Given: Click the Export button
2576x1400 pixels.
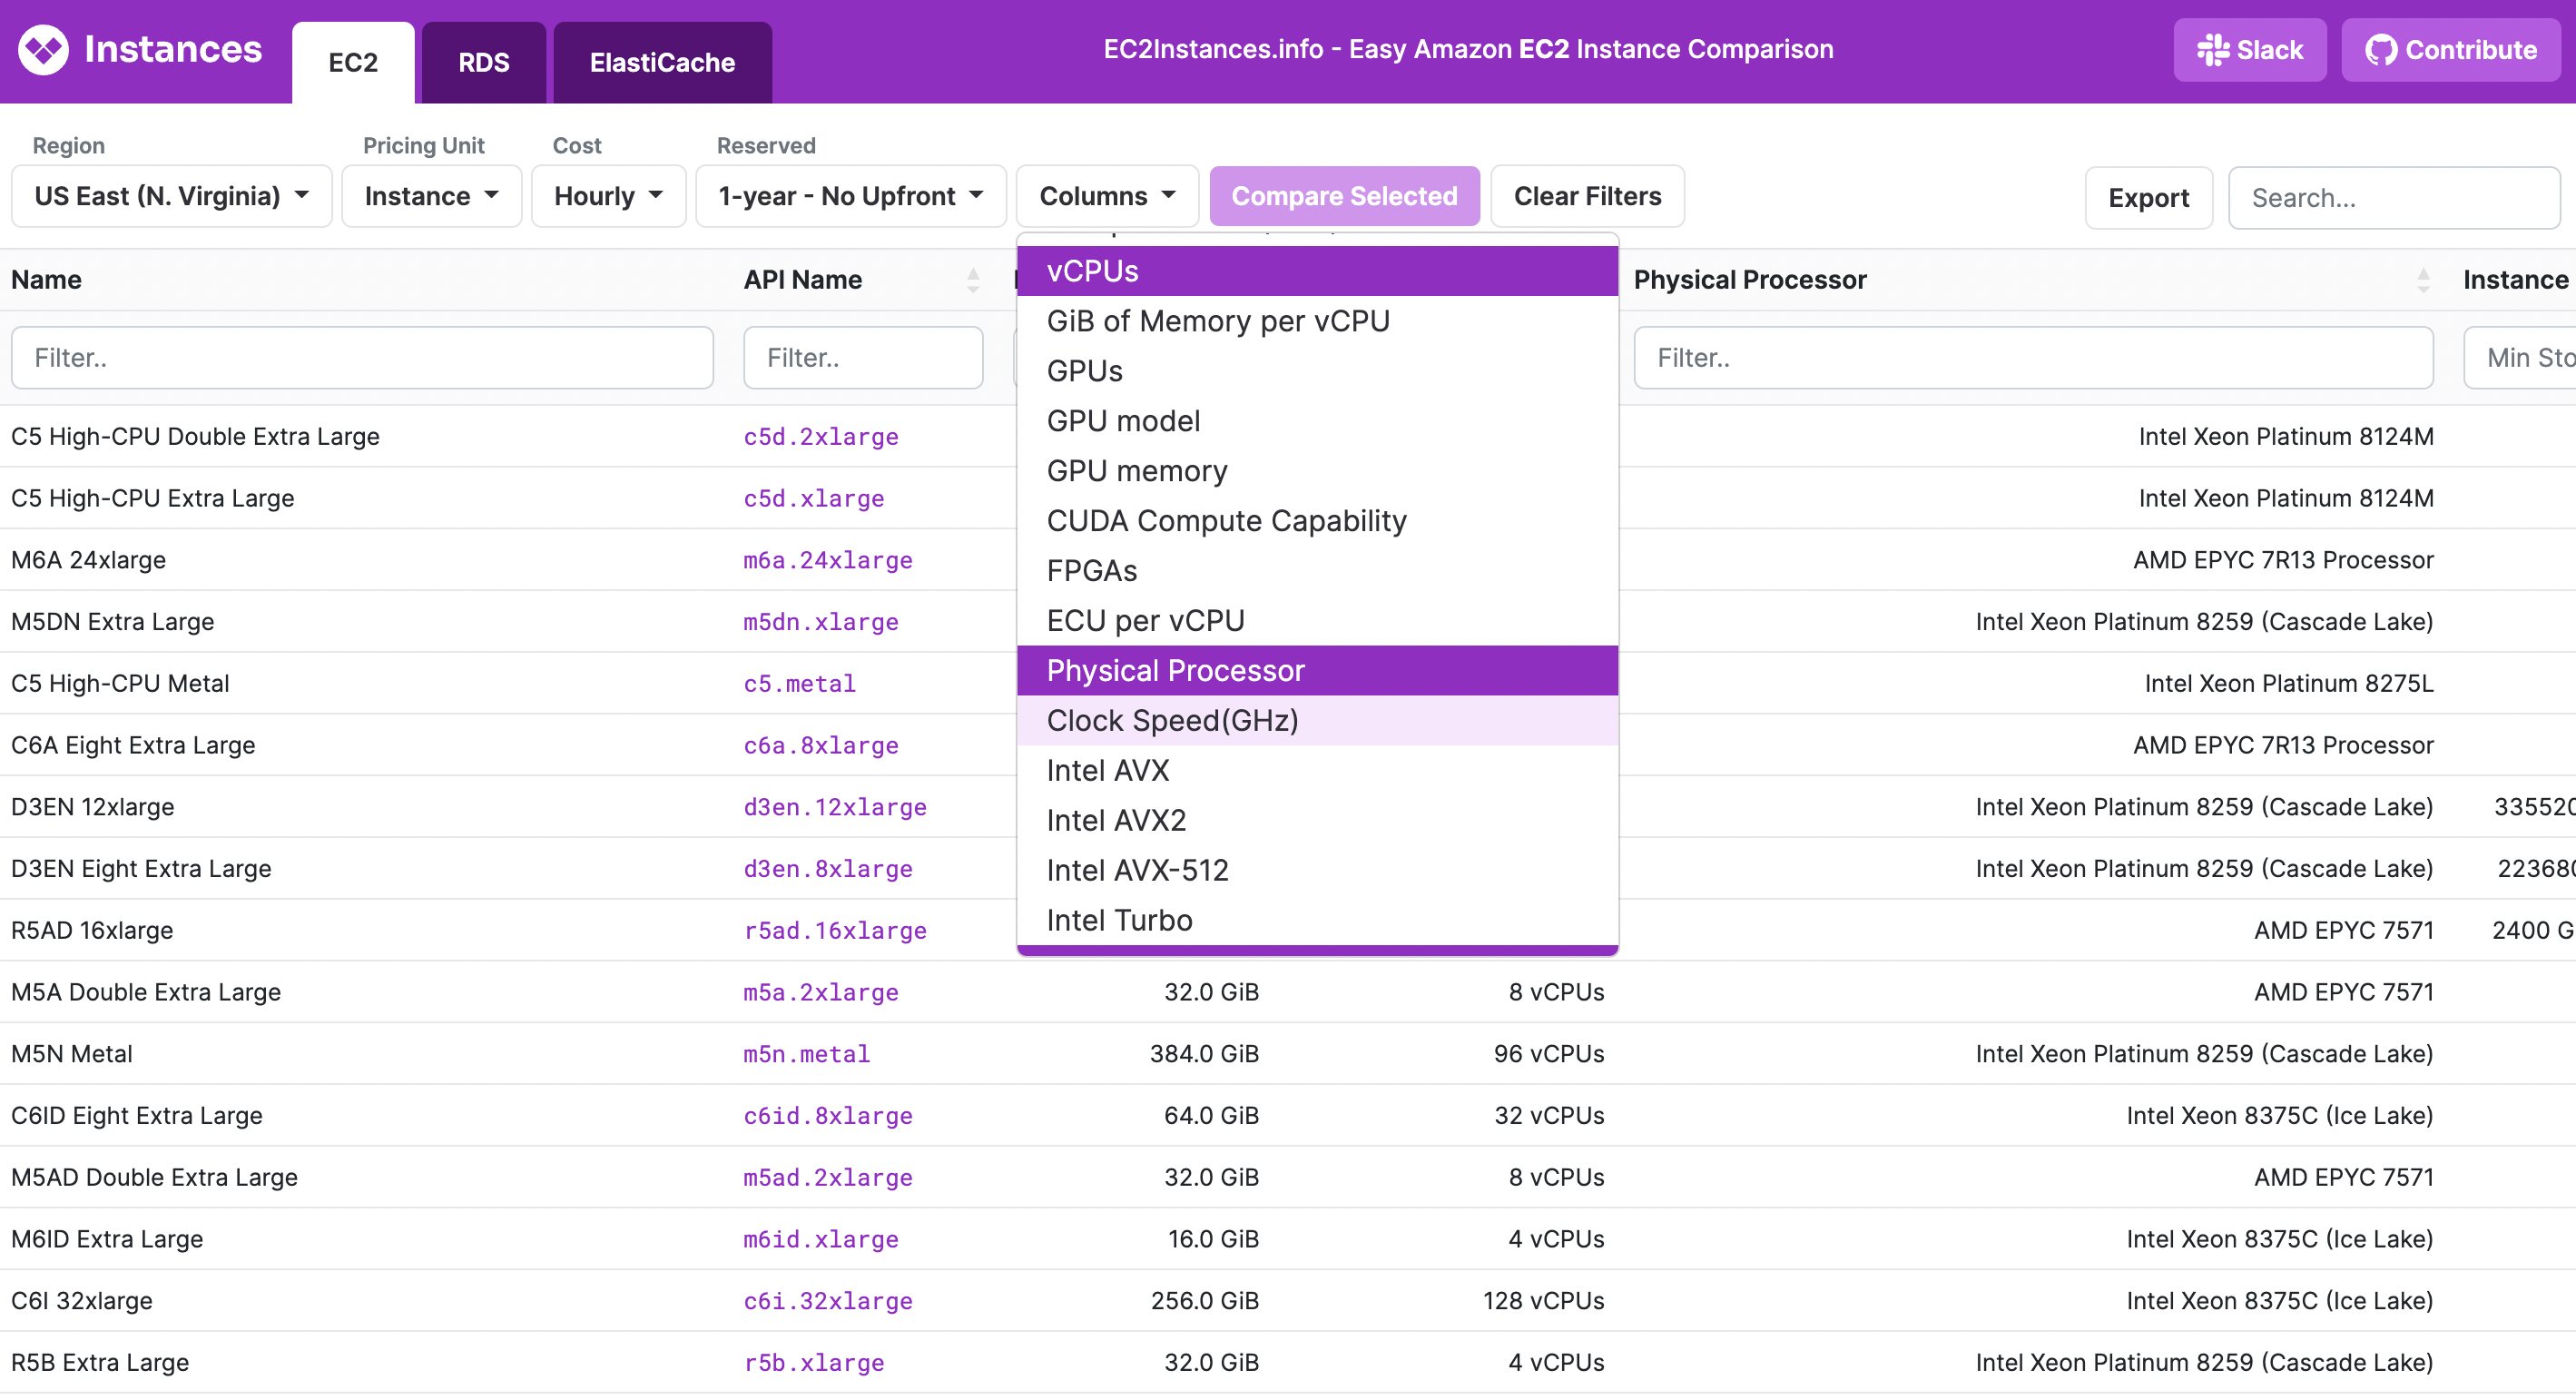Looking at the screenshot, I should (2148, 198).
